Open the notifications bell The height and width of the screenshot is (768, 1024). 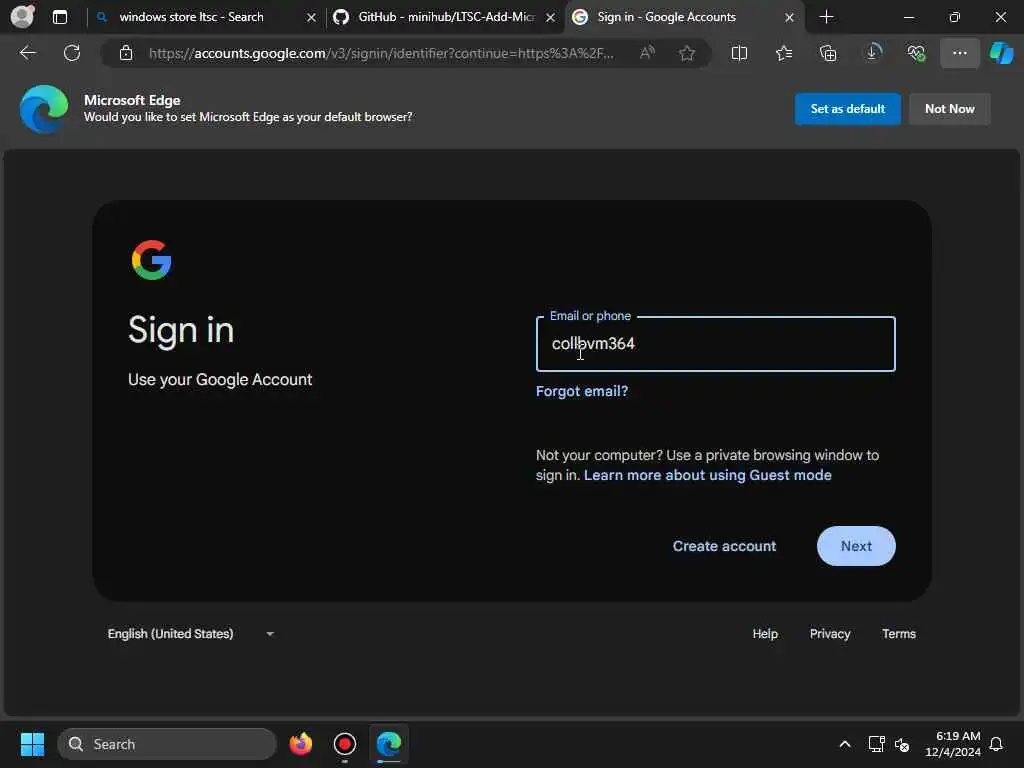(x=996, y=744)
